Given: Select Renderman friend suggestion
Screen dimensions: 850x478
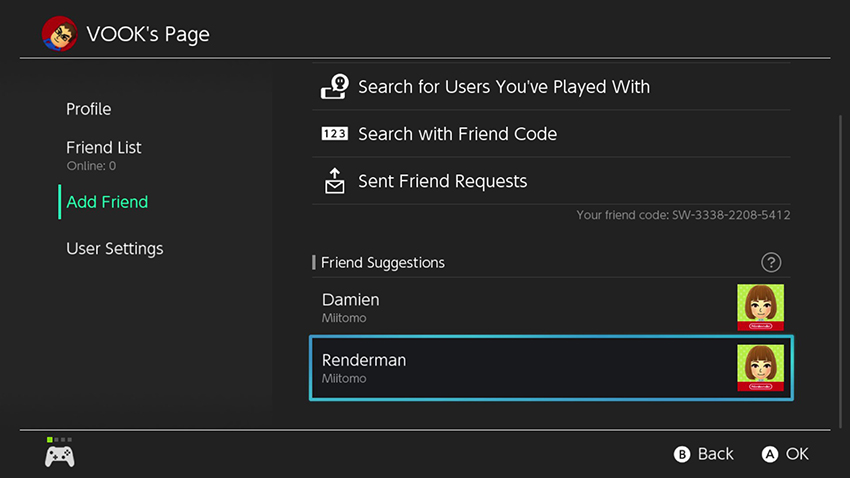Looking at the screenshot, I should [520, 367].
